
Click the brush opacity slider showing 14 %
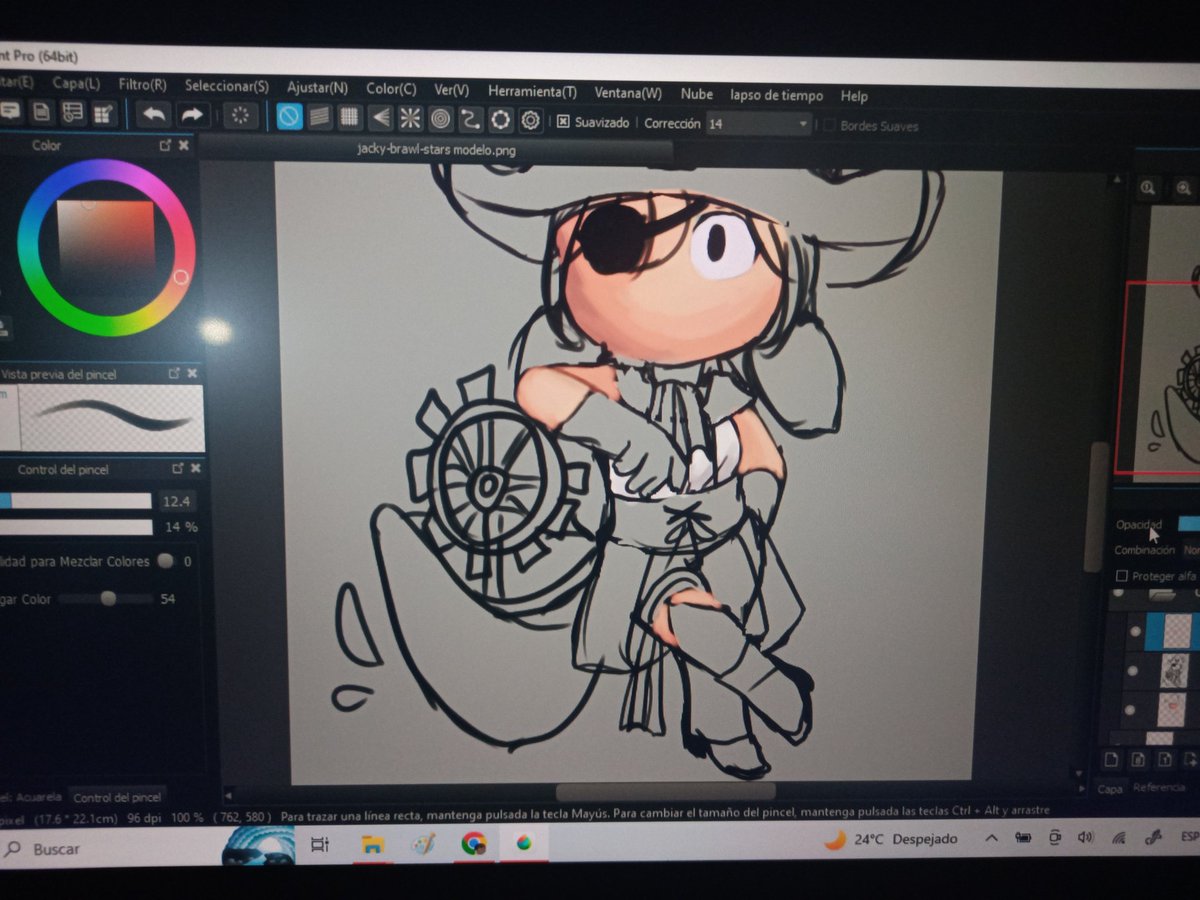[75, 526]
